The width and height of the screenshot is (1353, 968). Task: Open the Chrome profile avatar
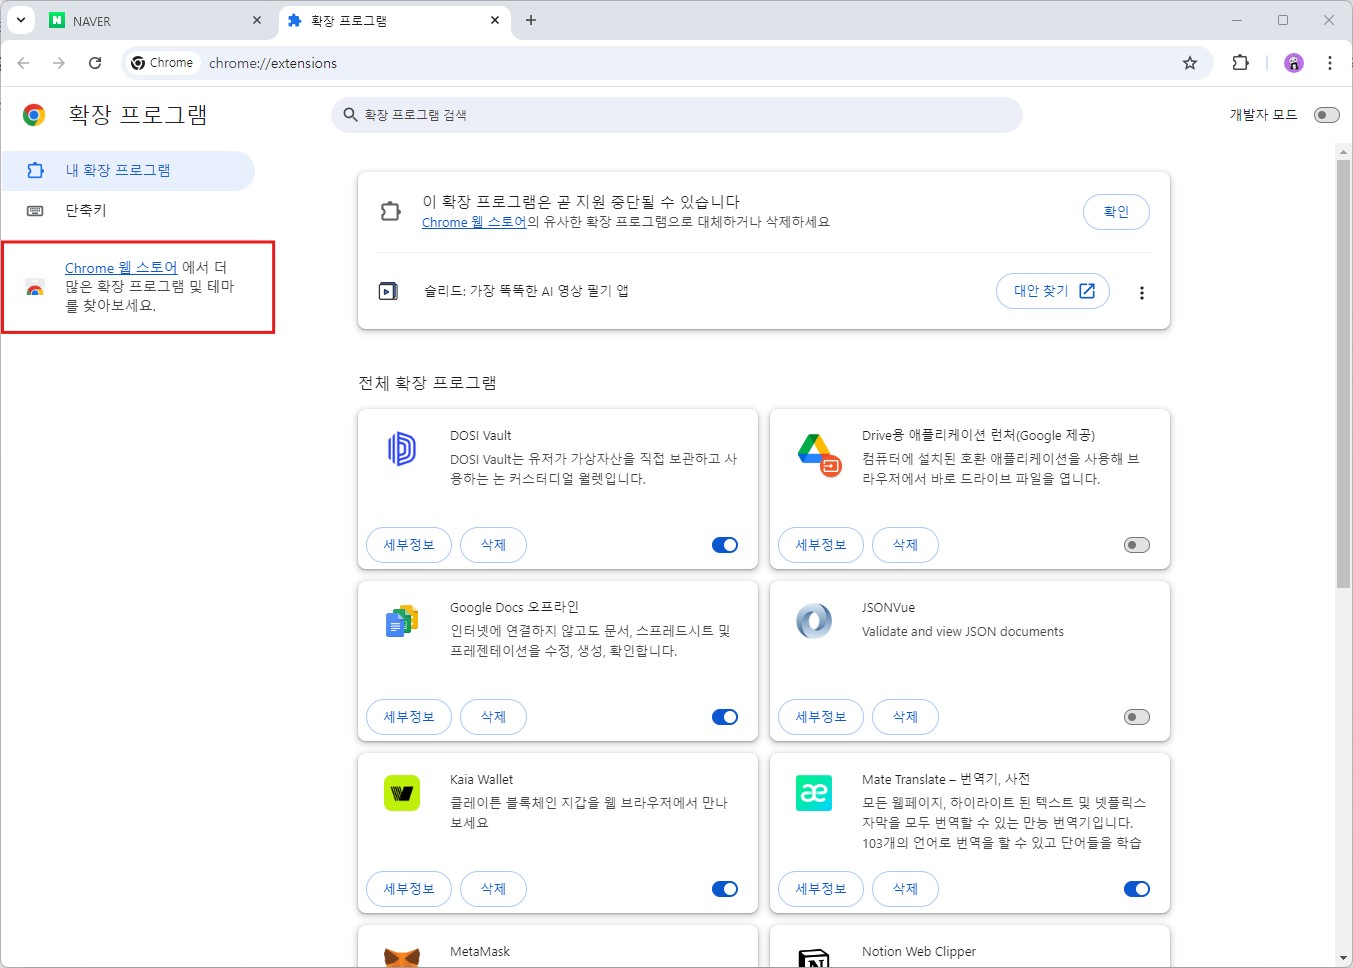click(1294, 63)
